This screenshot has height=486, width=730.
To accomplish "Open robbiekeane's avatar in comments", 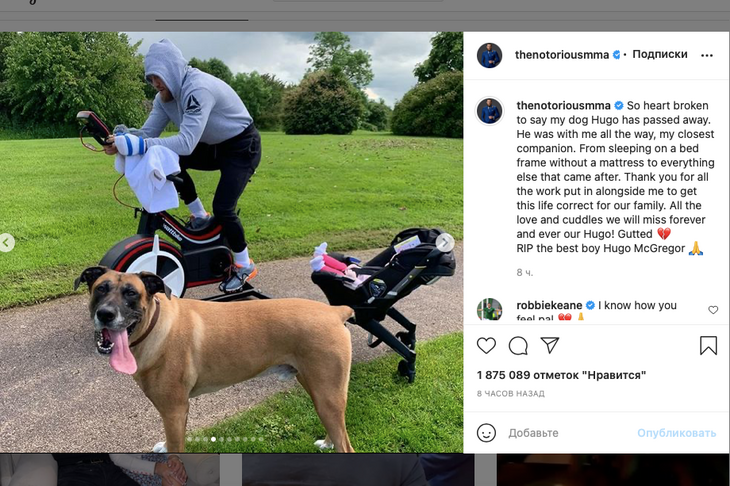I will pos(489,310).
